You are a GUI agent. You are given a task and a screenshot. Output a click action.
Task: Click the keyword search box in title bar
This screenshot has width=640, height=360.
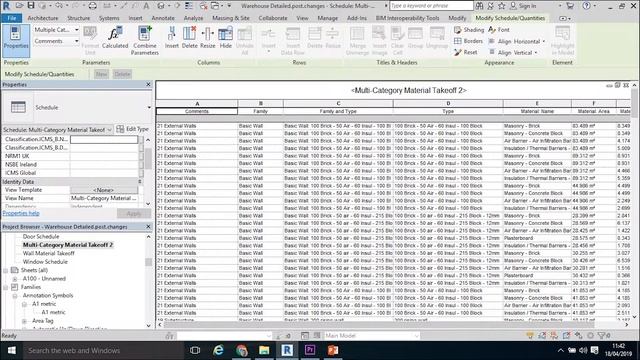431,6
